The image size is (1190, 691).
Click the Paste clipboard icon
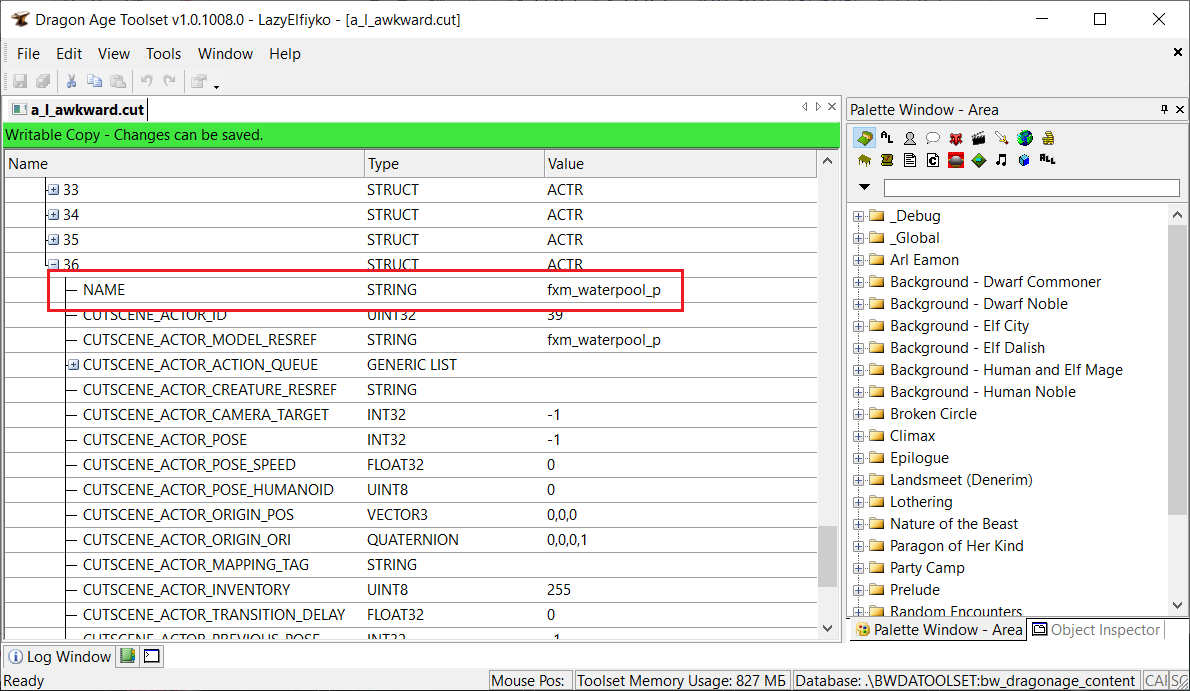point(118,80)
